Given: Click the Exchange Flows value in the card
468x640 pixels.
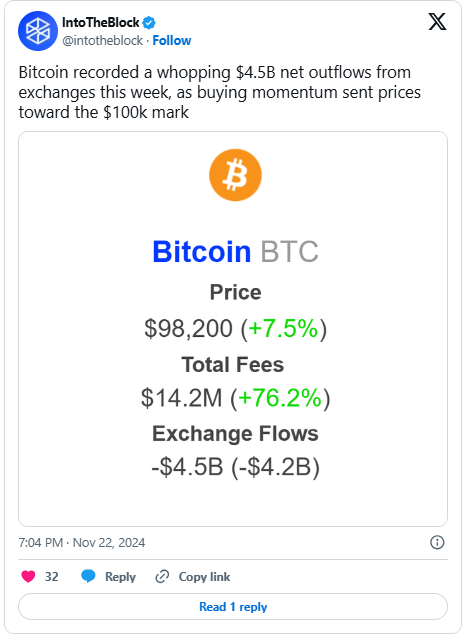Looking at the screenshot, I should 235,467.
